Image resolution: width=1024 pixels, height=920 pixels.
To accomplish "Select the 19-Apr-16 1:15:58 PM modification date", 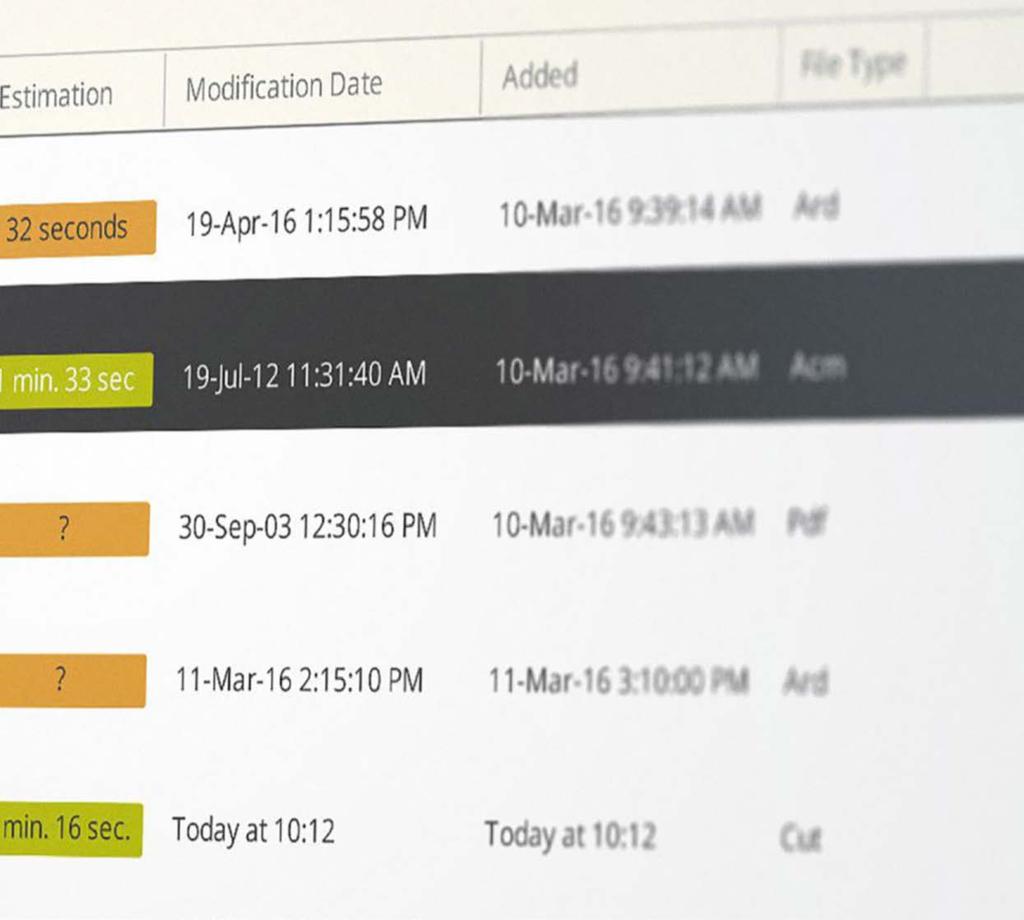I will (x=307, y=221).
